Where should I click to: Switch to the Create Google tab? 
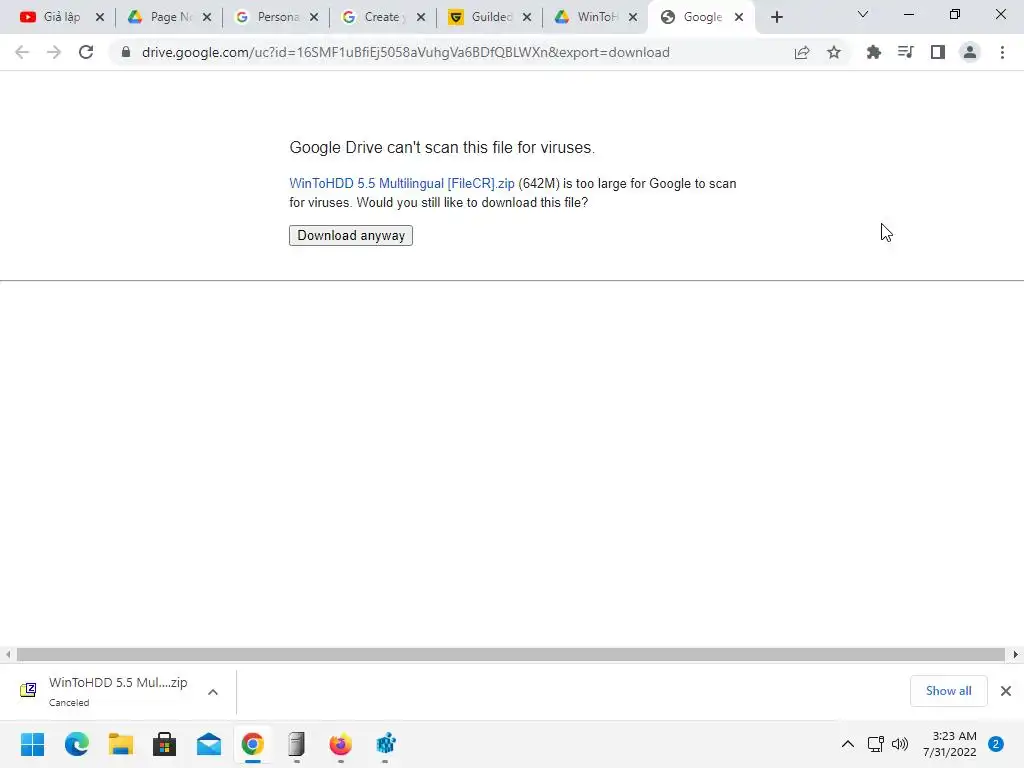click(x=375, y=17)
